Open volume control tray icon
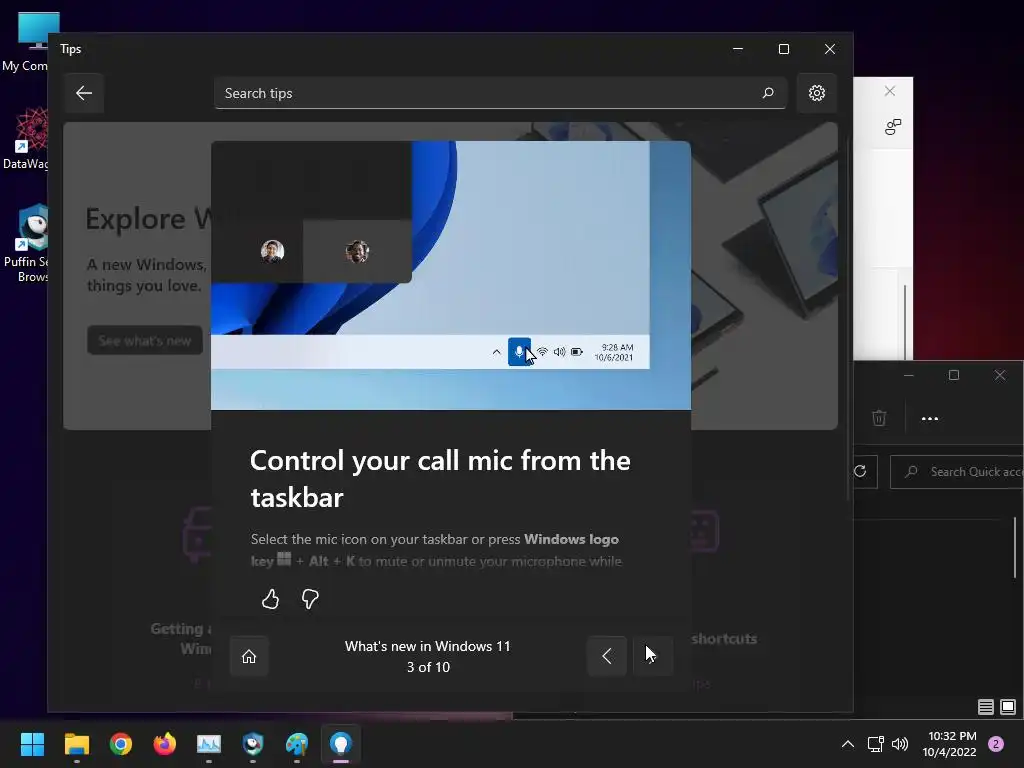 pos(900,744)
